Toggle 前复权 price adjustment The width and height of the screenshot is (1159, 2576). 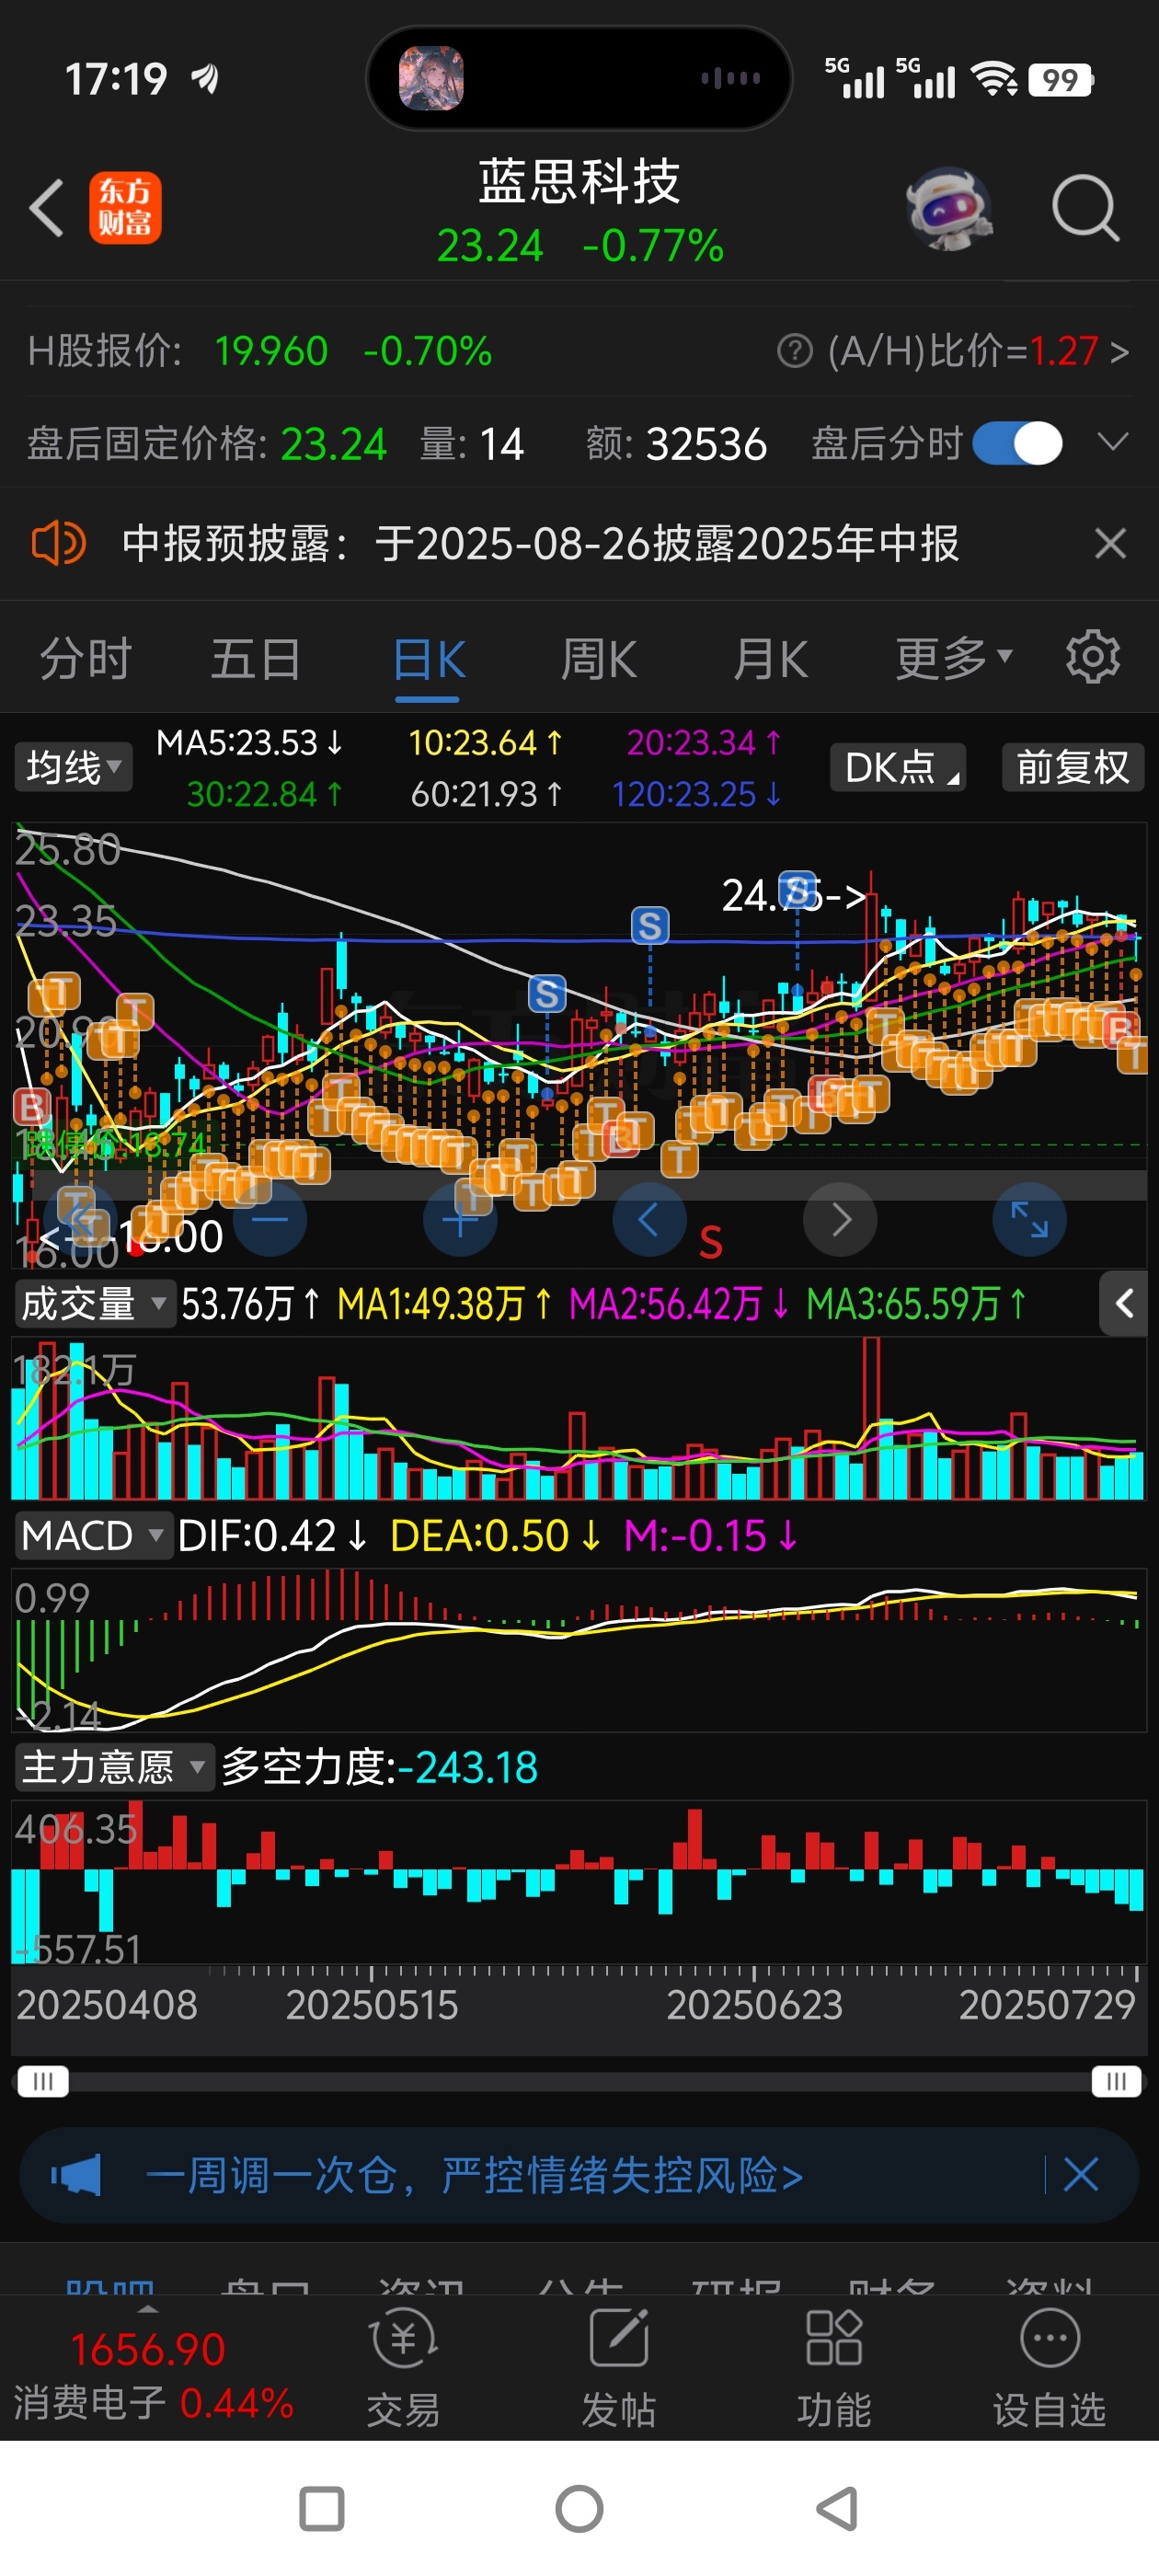1072,767
